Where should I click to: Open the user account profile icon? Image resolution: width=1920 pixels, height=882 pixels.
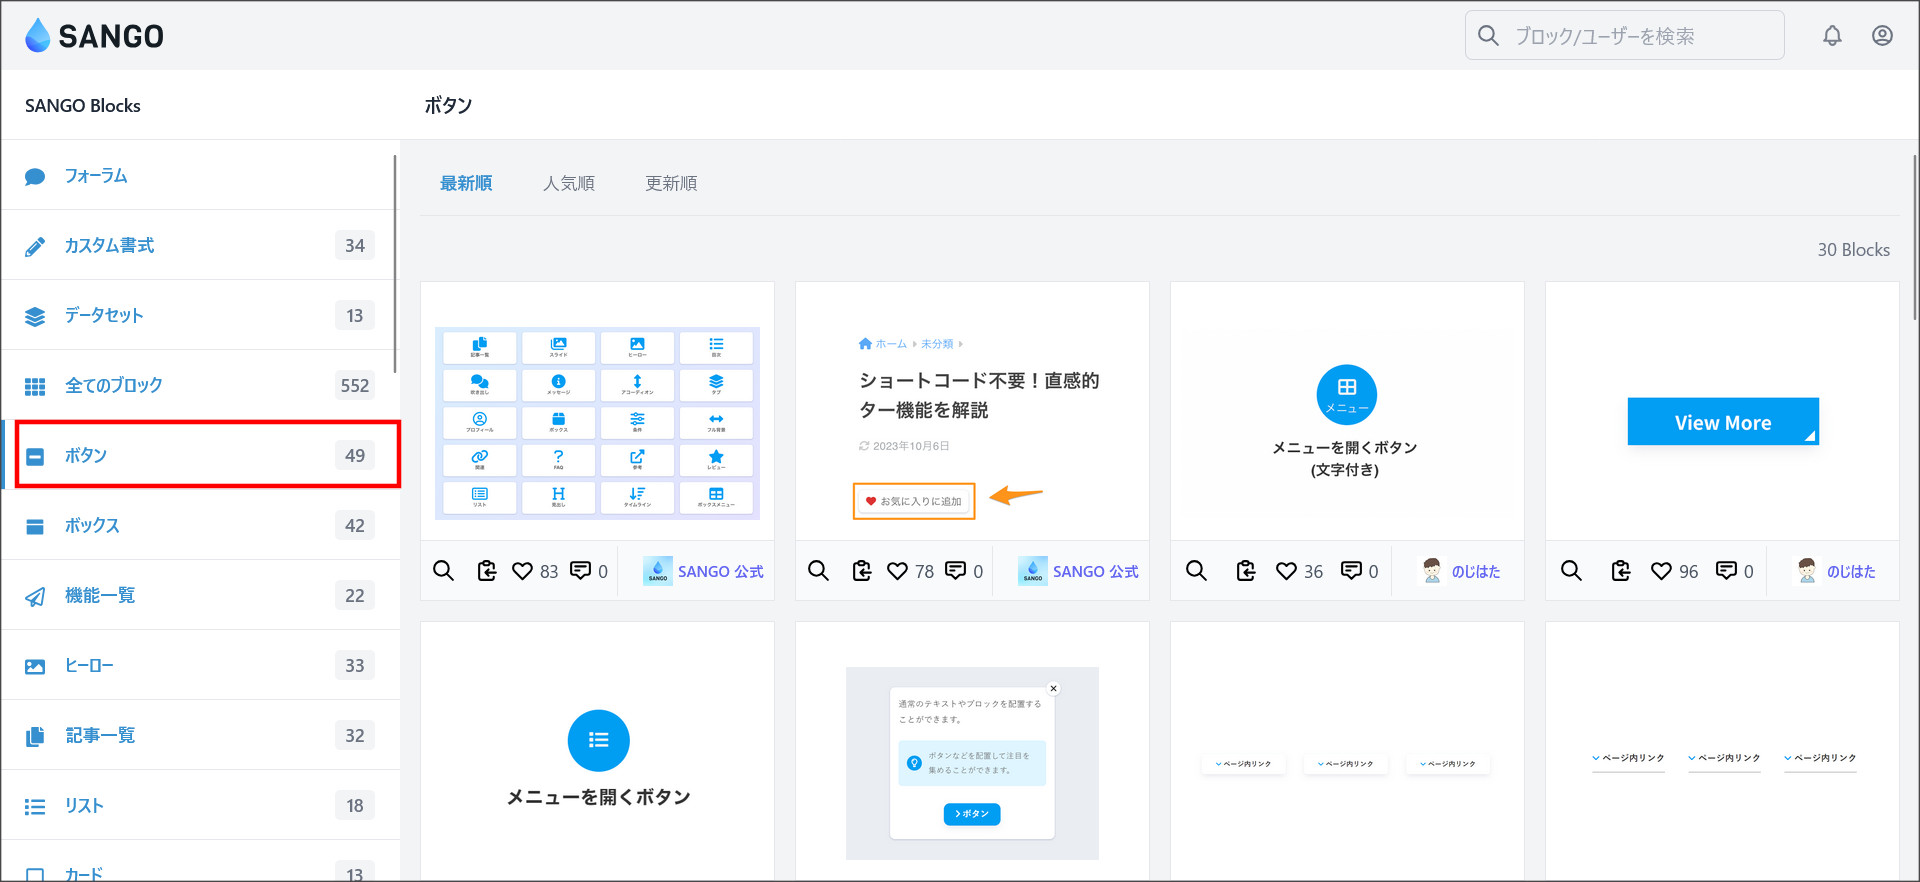point(1882,36)
